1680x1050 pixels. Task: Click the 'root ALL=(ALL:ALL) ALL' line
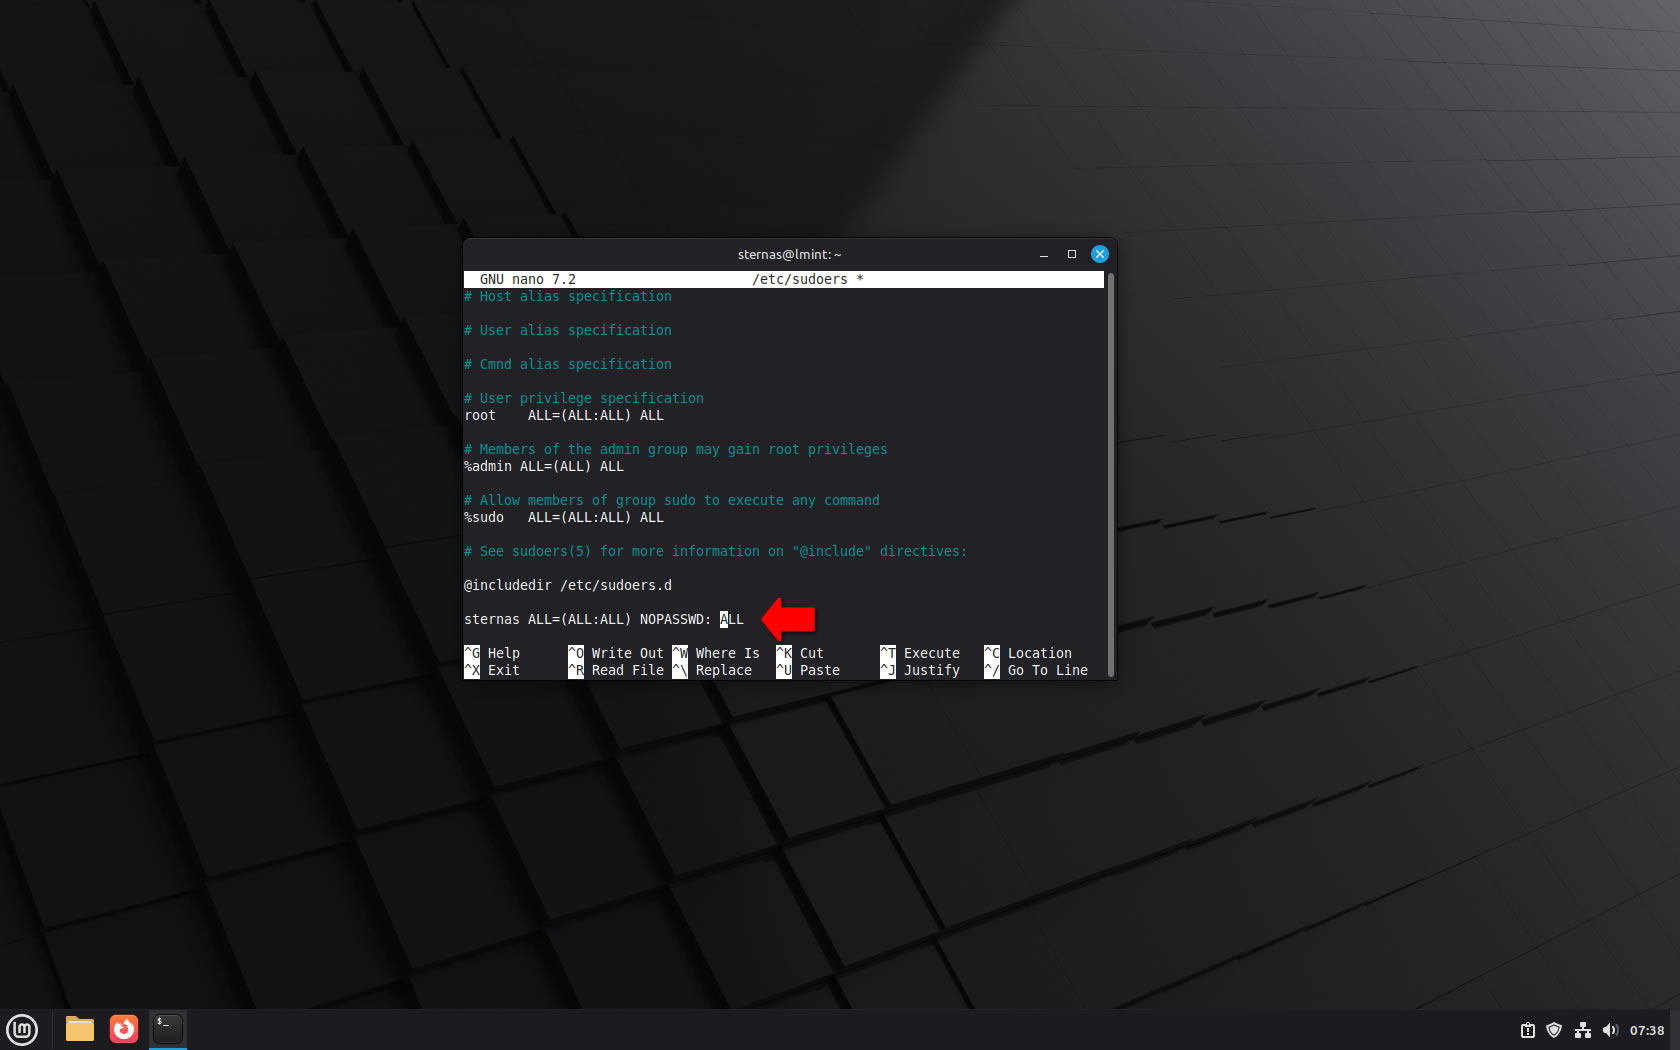click(x=563, y=415)
